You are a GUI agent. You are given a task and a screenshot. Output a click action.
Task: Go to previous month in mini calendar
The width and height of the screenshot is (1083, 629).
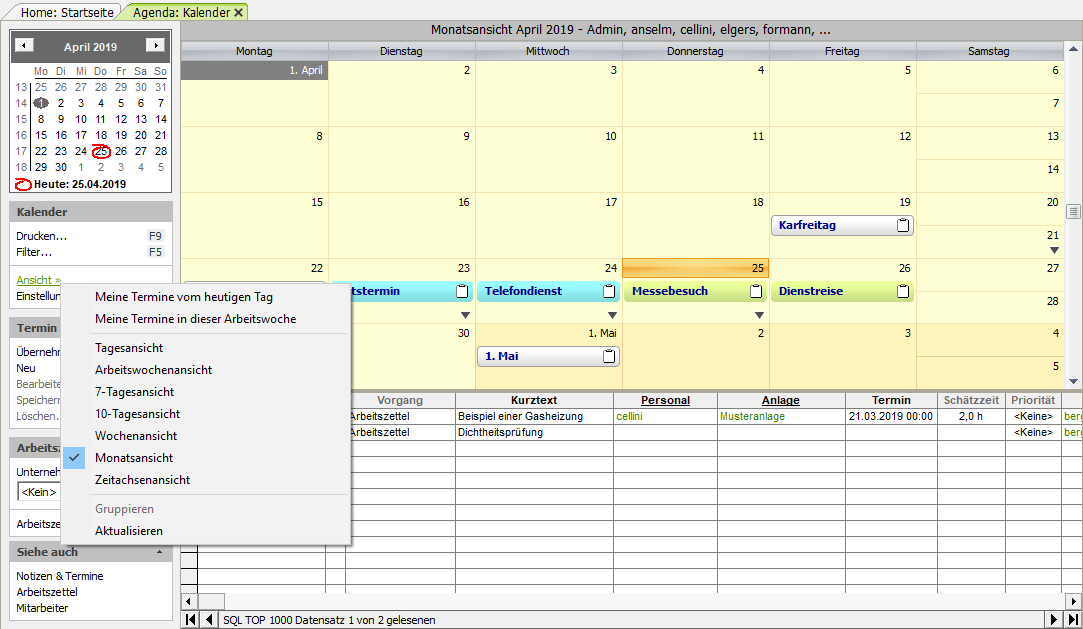tap(25, 46)
